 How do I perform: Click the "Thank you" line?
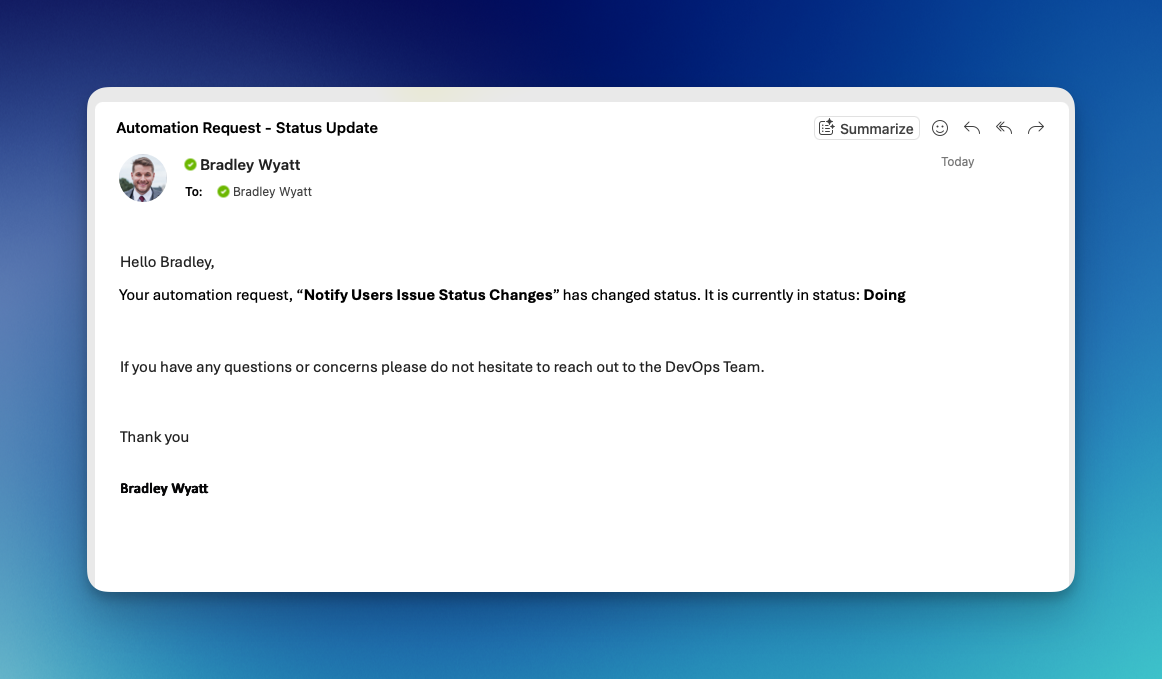(x=154, y=437)
